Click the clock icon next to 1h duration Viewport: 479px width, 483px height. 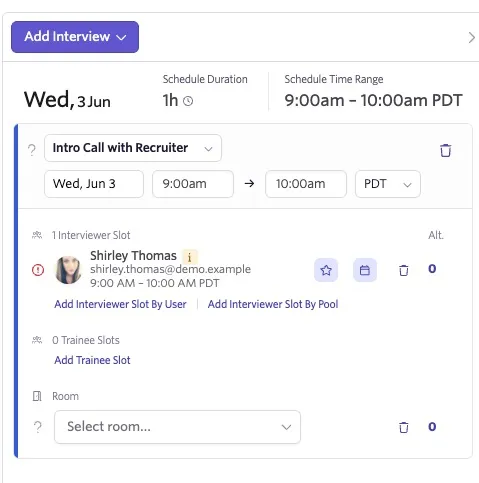click(x=188, y=101)
